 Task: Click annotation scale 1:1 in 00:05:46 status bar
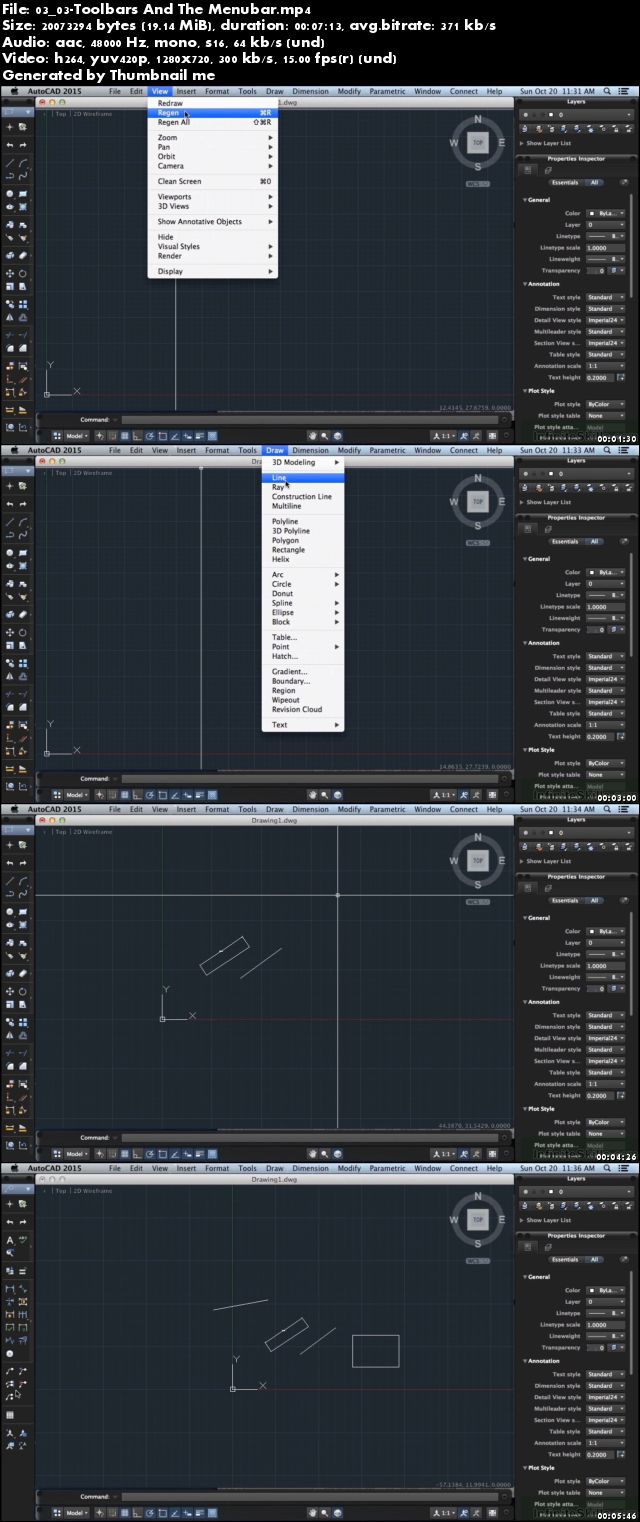(x=443, y=1513)
